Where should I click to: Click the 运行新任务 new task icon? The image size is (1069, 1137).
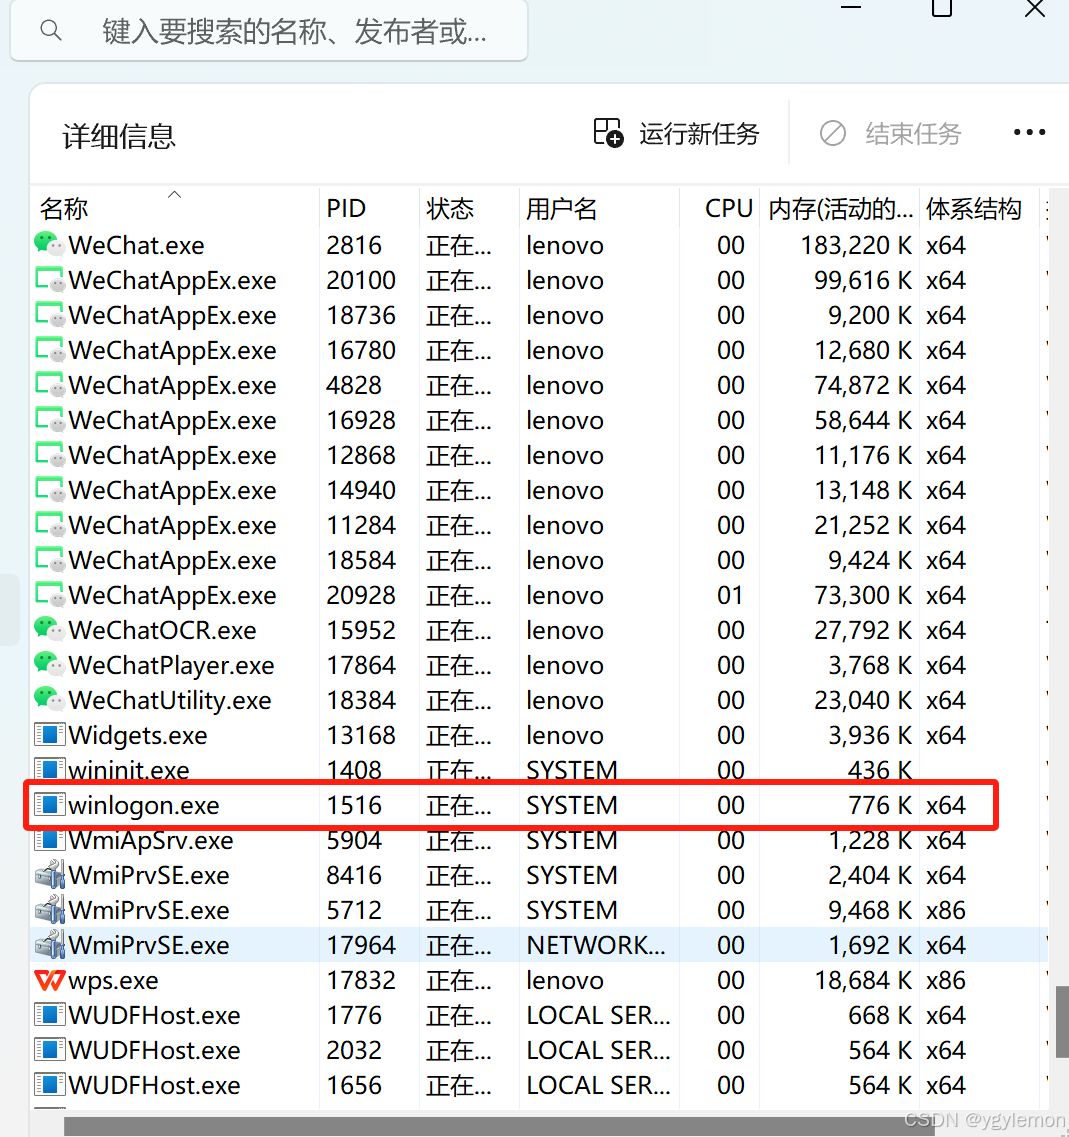click(x=608, y=132)
